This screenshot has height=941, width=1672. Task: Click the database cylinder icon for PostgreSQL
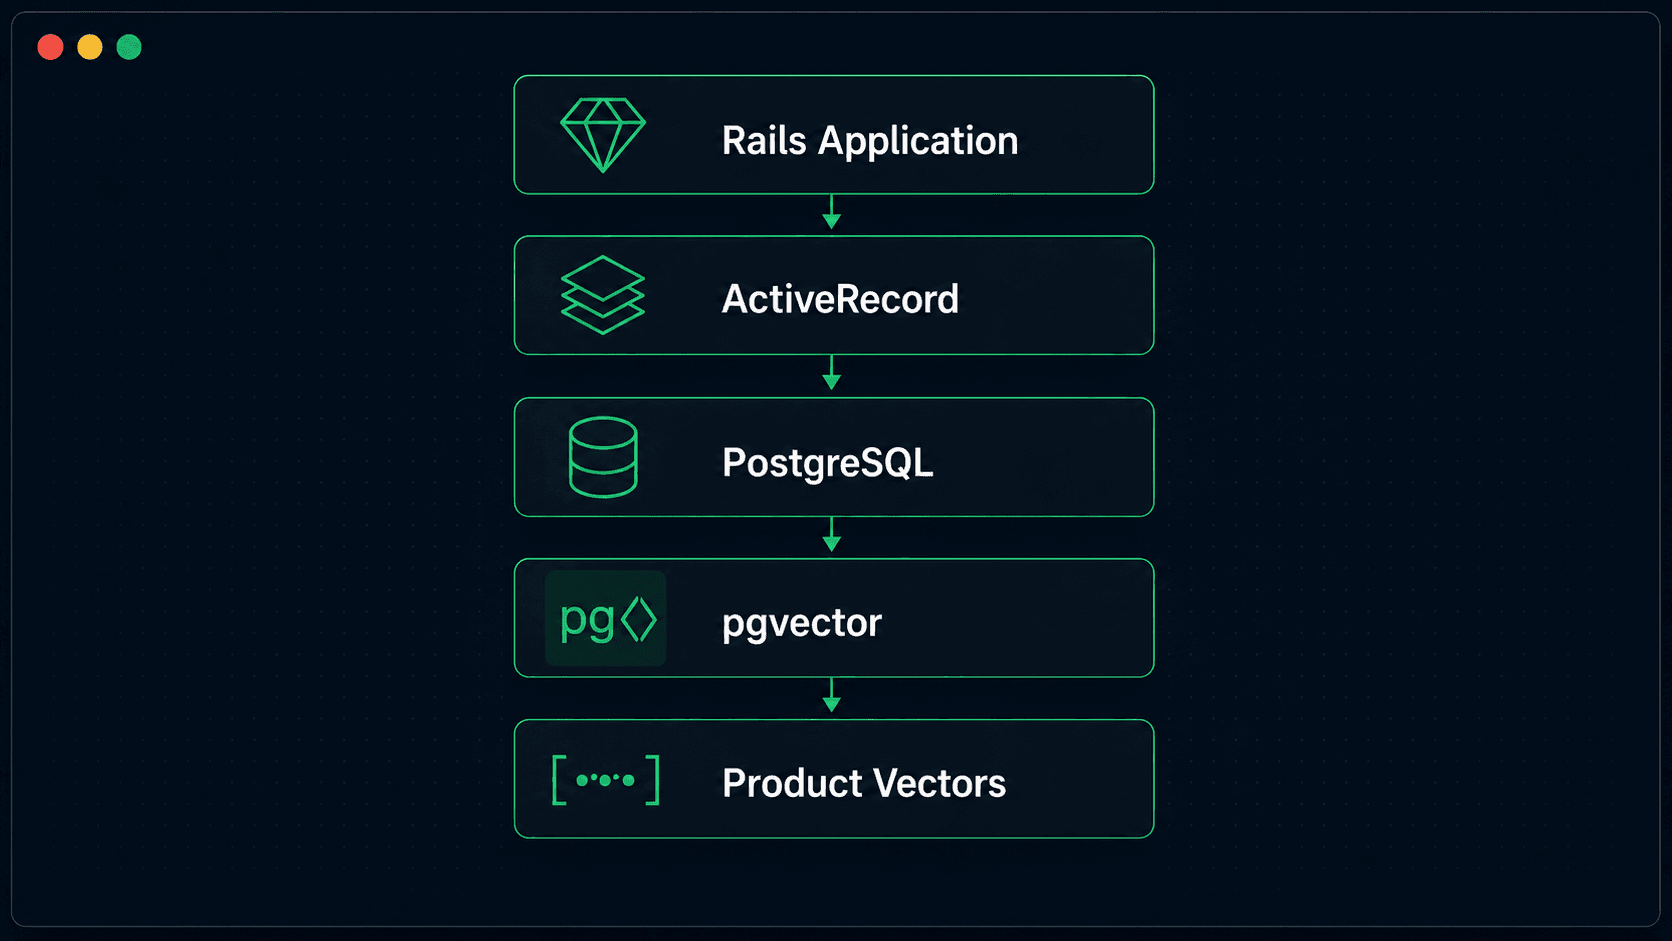pyautogui.click(x=603, y=457)
